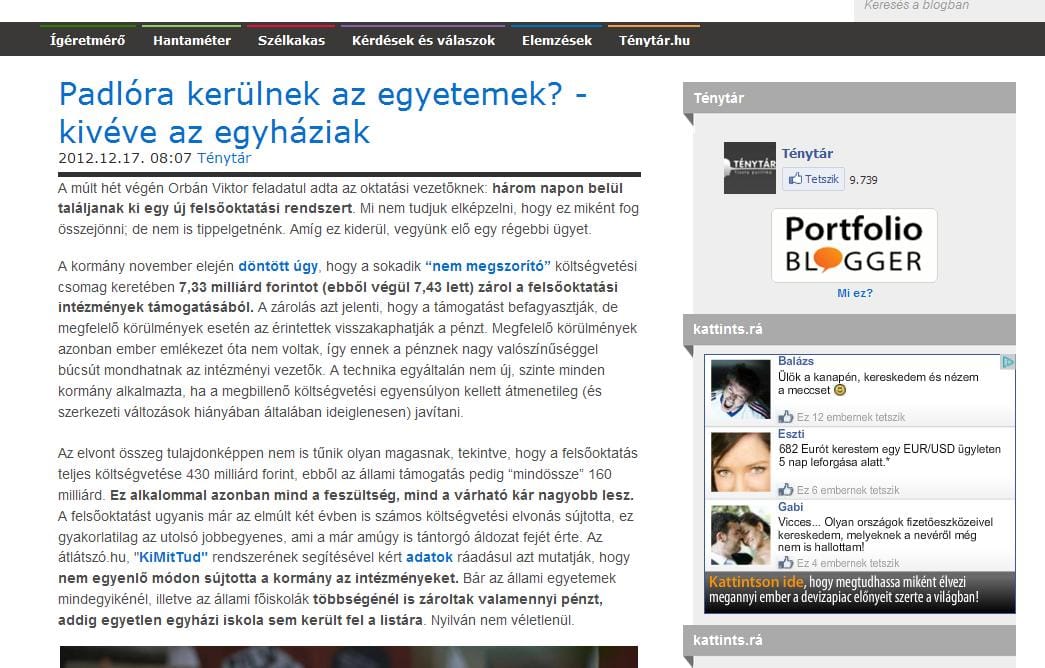Select the Elemzések menu item
1045x668 pixels.
point(556,41)
